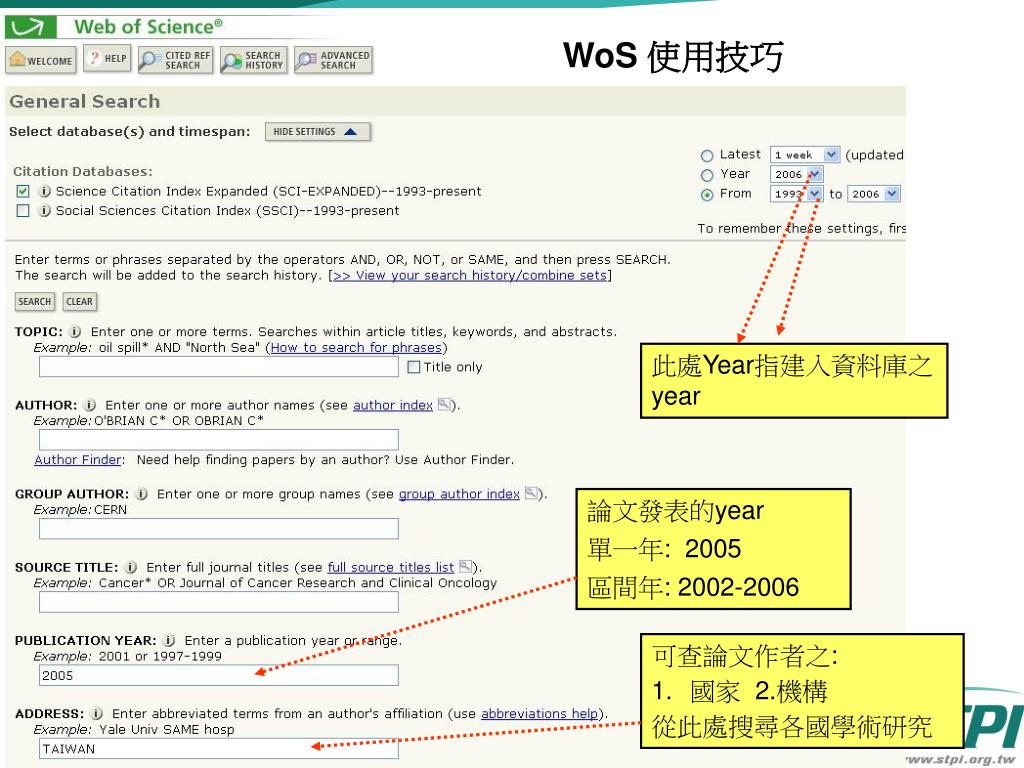
Task: Open Advanced Search
Action: [333, 60]
